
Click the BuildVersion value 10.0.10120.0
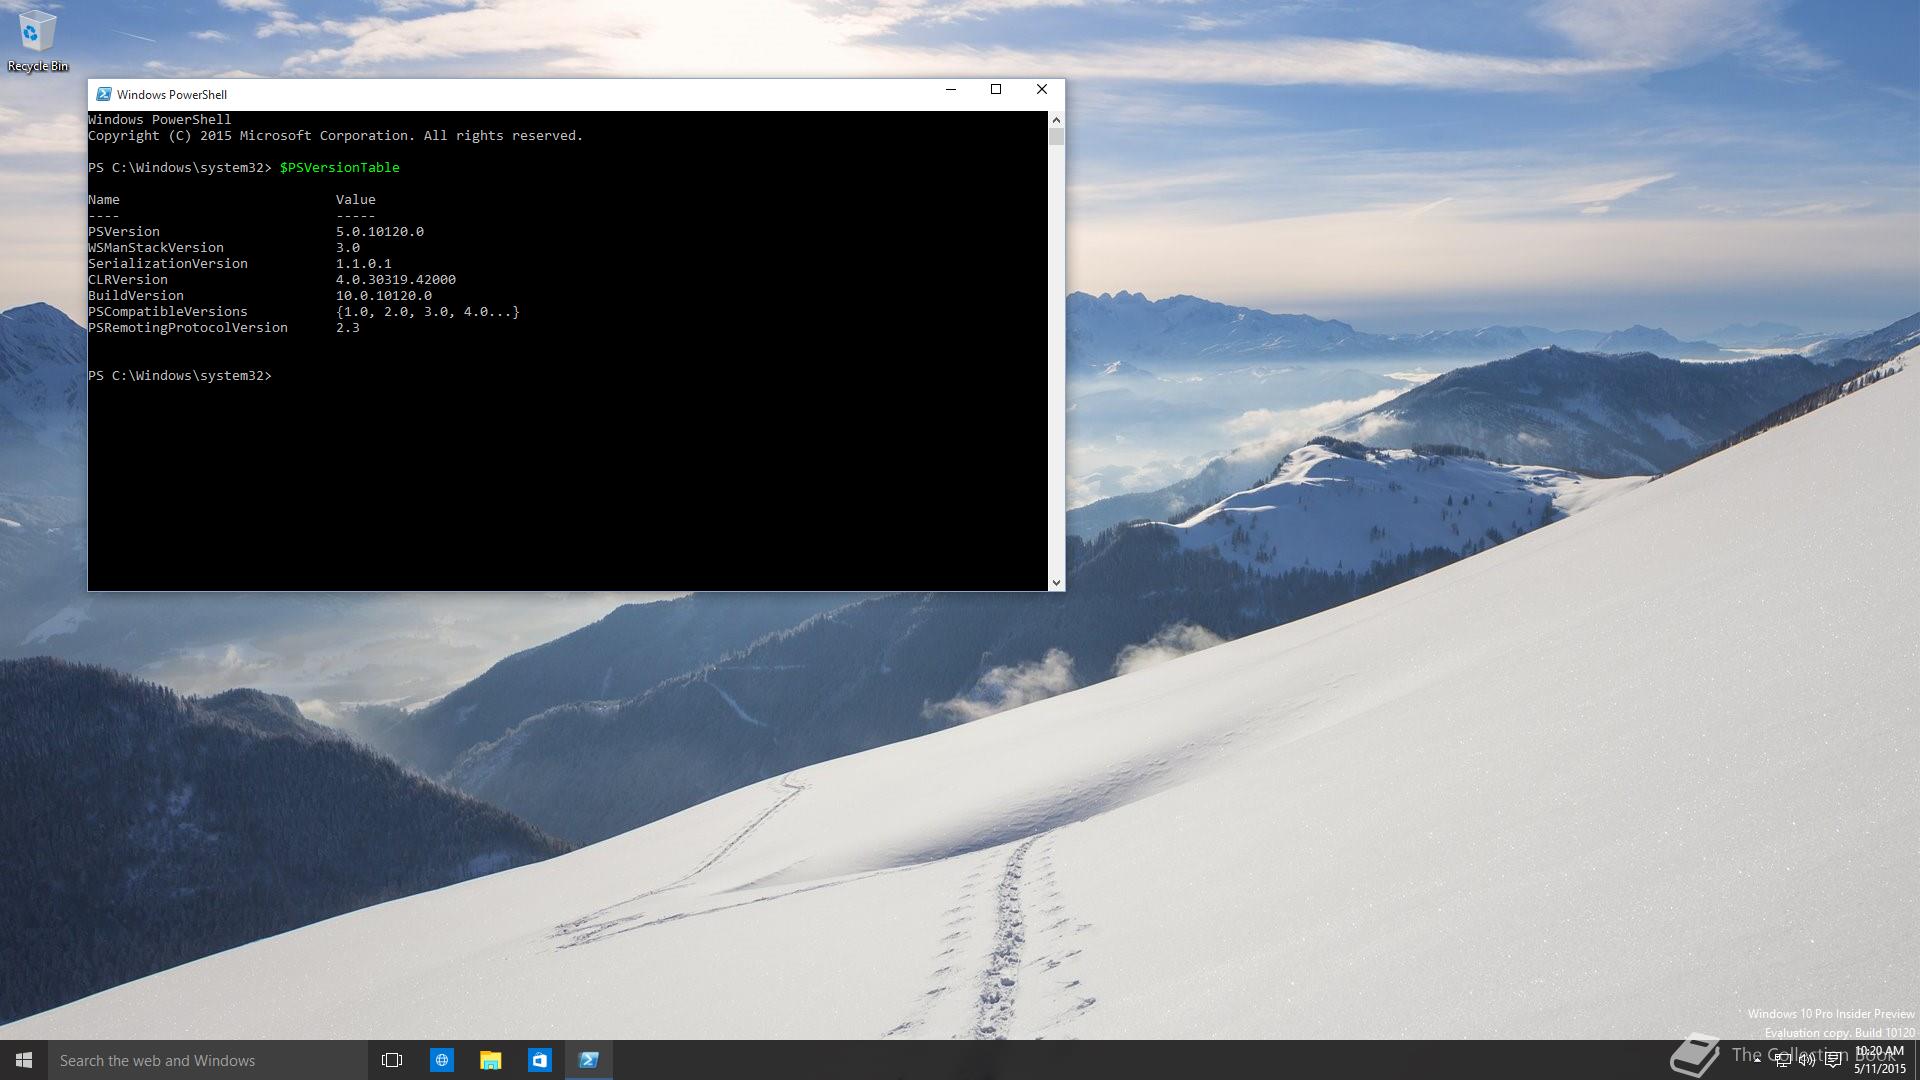pos(384,296)
